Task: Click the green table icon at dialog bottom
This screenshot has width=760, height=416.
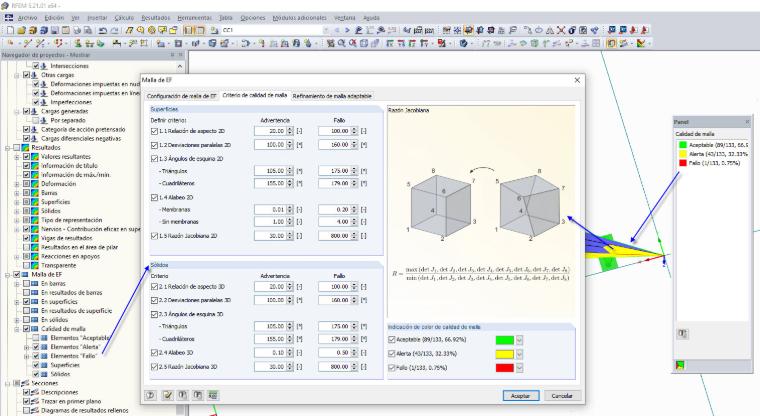Action: click(213, 395)
